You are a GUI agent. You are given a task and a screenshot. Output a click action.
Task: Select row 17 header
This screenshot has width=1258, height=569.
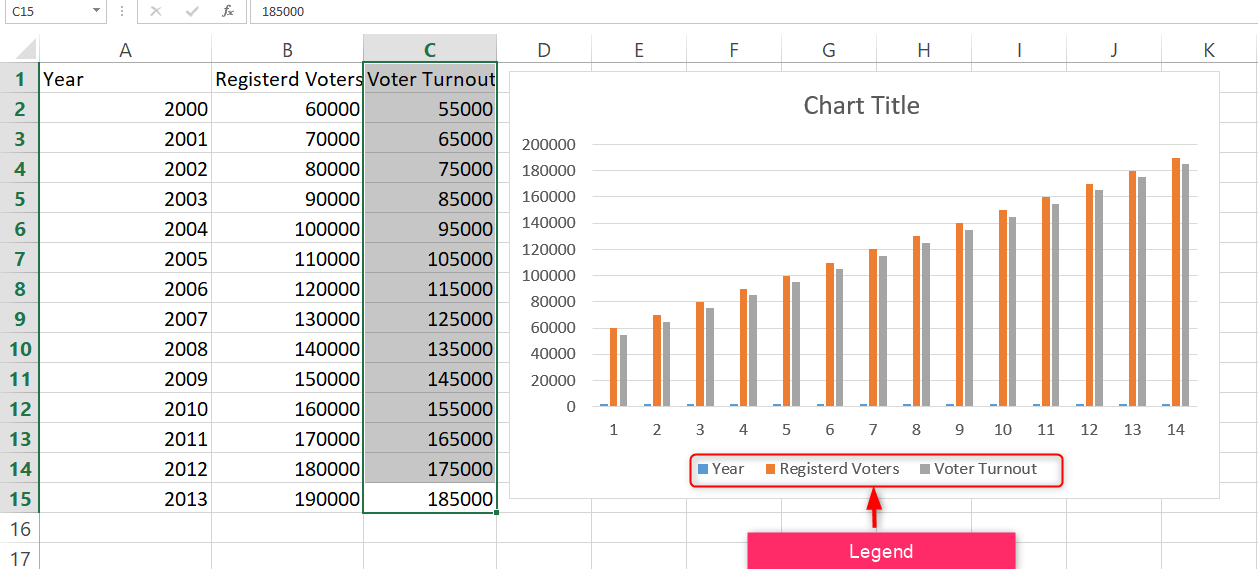[x=20, y=557]
